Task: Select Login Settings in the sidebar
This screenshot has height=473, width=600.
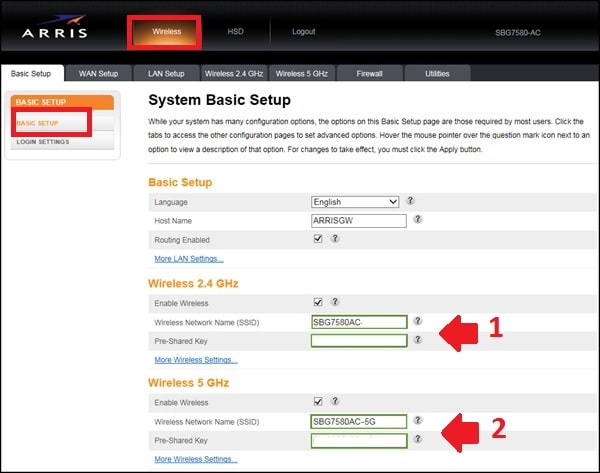Action: click(x=41, y=143)
